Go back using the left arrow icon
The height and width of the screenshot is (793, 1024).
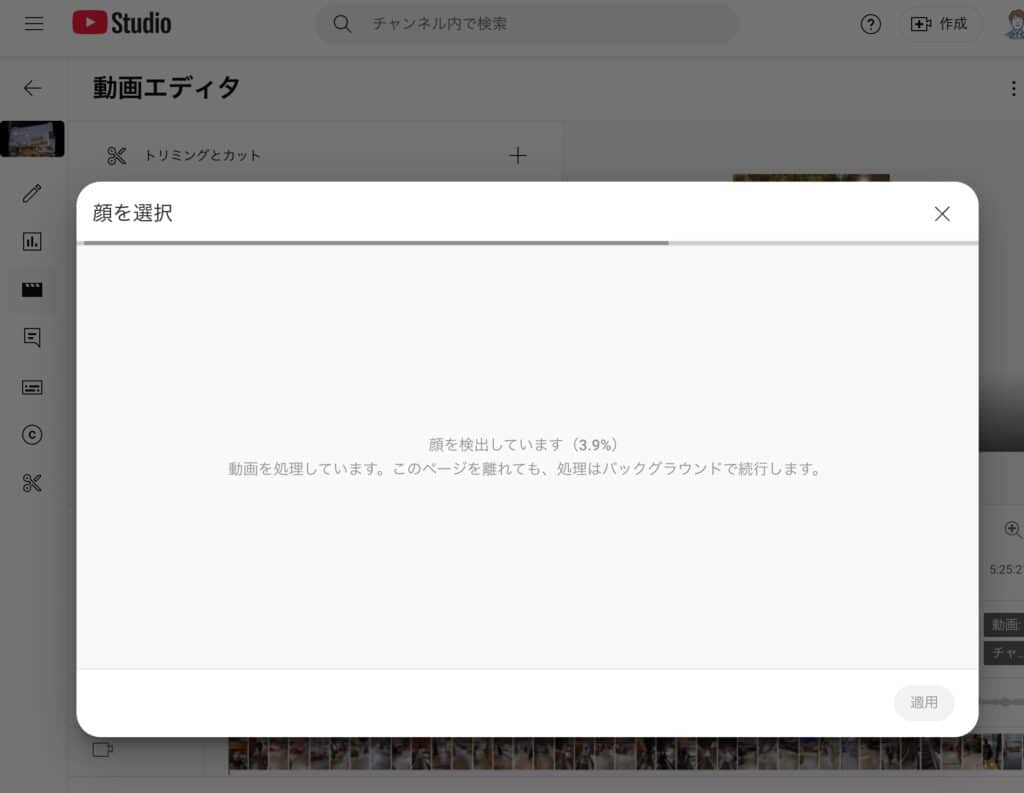[33, 88]
